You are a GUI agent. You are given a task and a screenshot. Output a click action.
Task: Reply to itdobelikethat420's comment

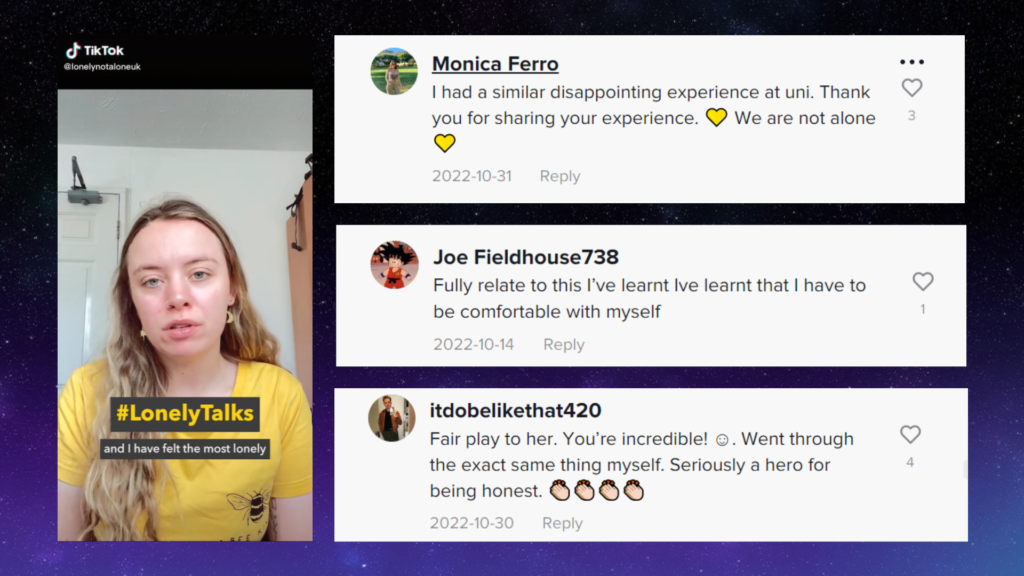click(562, 523)
